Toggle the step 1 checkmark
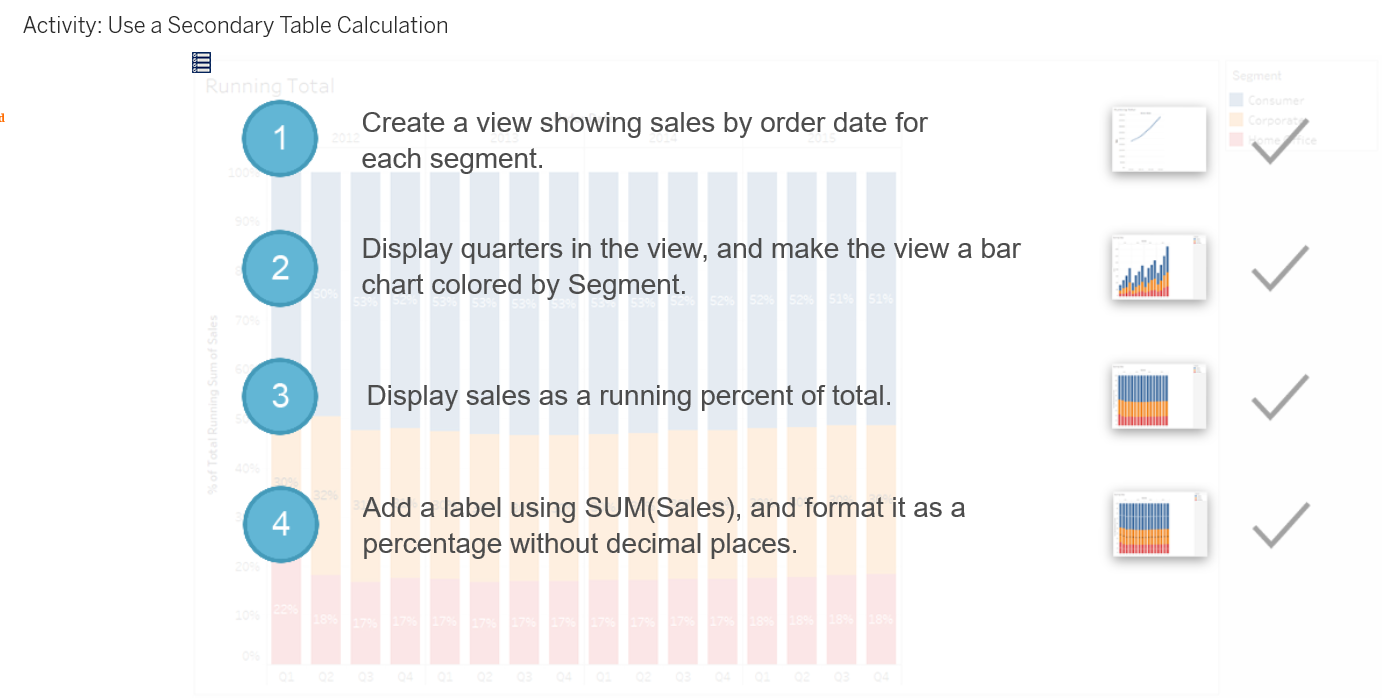This screenshot has height=698, width=1396. click(x=1280, y=141)
